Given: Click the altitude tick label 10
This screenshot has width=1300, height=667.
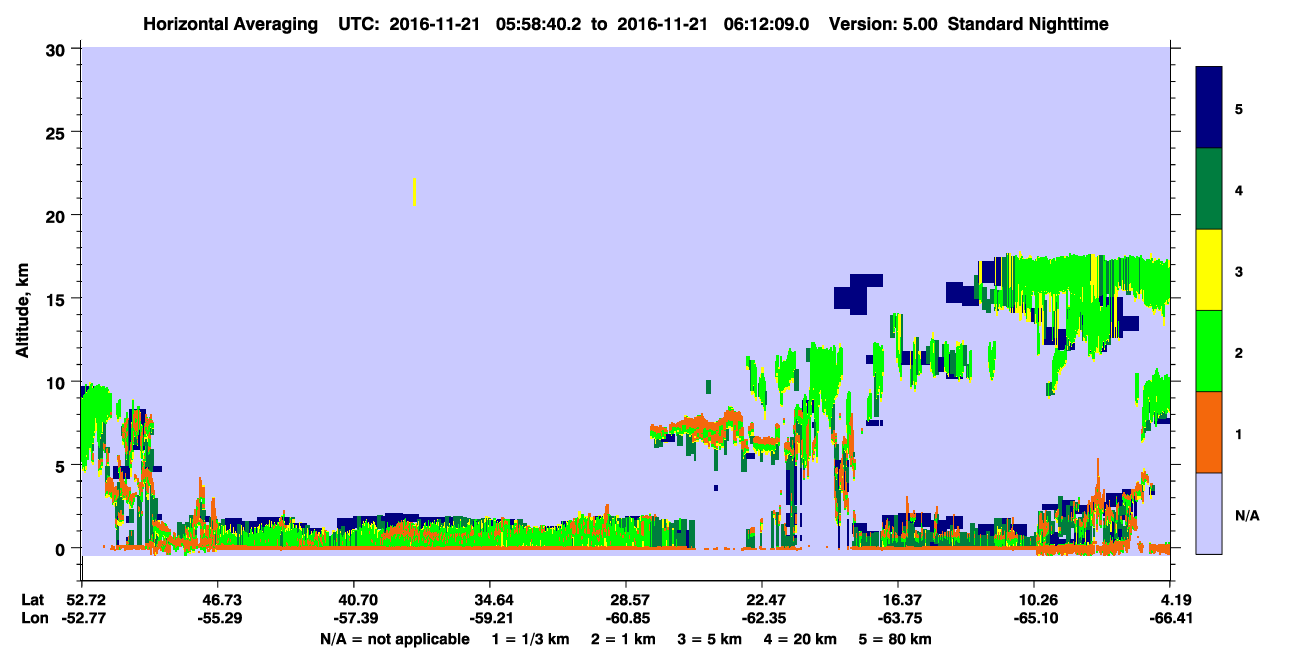Looking at the screenshot, I should (x=55, y=382).
